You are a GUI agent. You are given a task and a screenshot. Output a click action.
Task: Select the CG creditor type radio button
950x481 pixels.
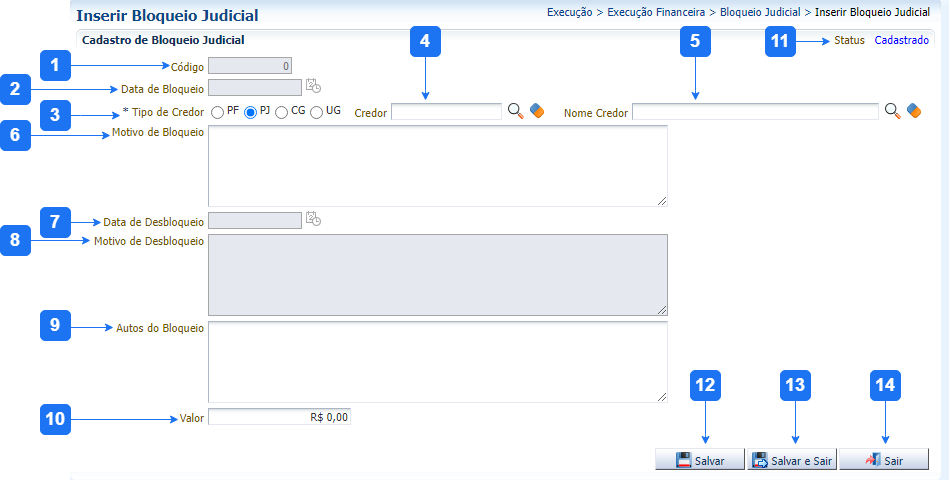click(x=282, y=112)
